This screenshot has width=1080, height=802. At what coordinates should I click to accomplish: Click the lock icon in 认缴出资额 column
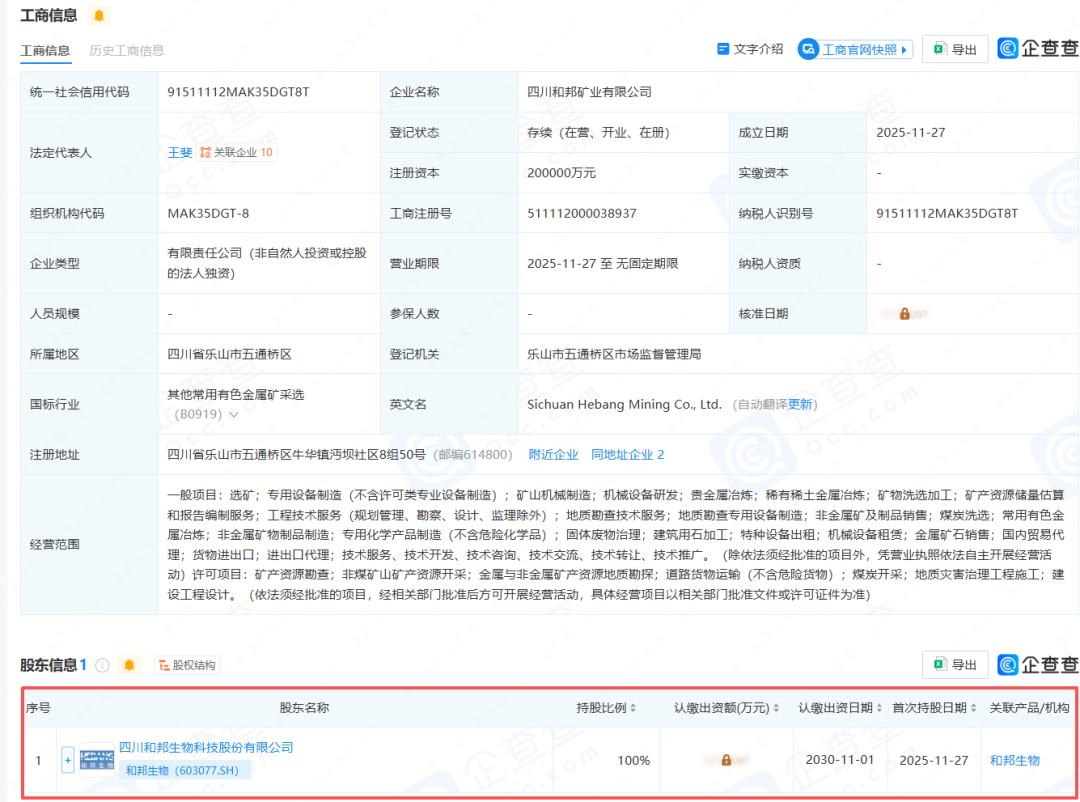coord(725,760)
